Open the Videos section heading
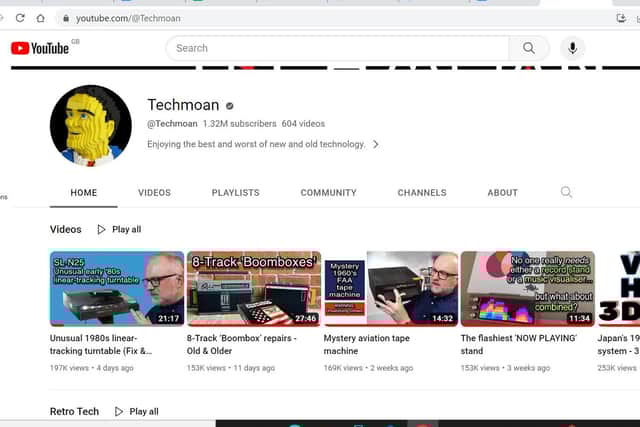The width and height of the screenshot is (640, 427). coord(66,229)
